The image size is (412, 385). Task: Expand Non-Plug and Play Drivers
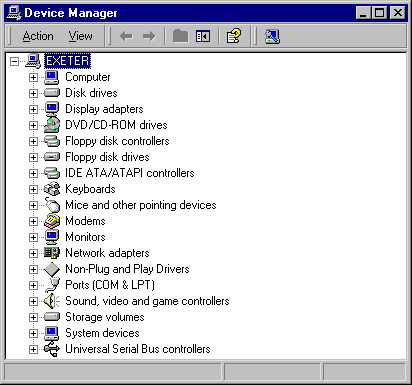click(x=33, y=269)
